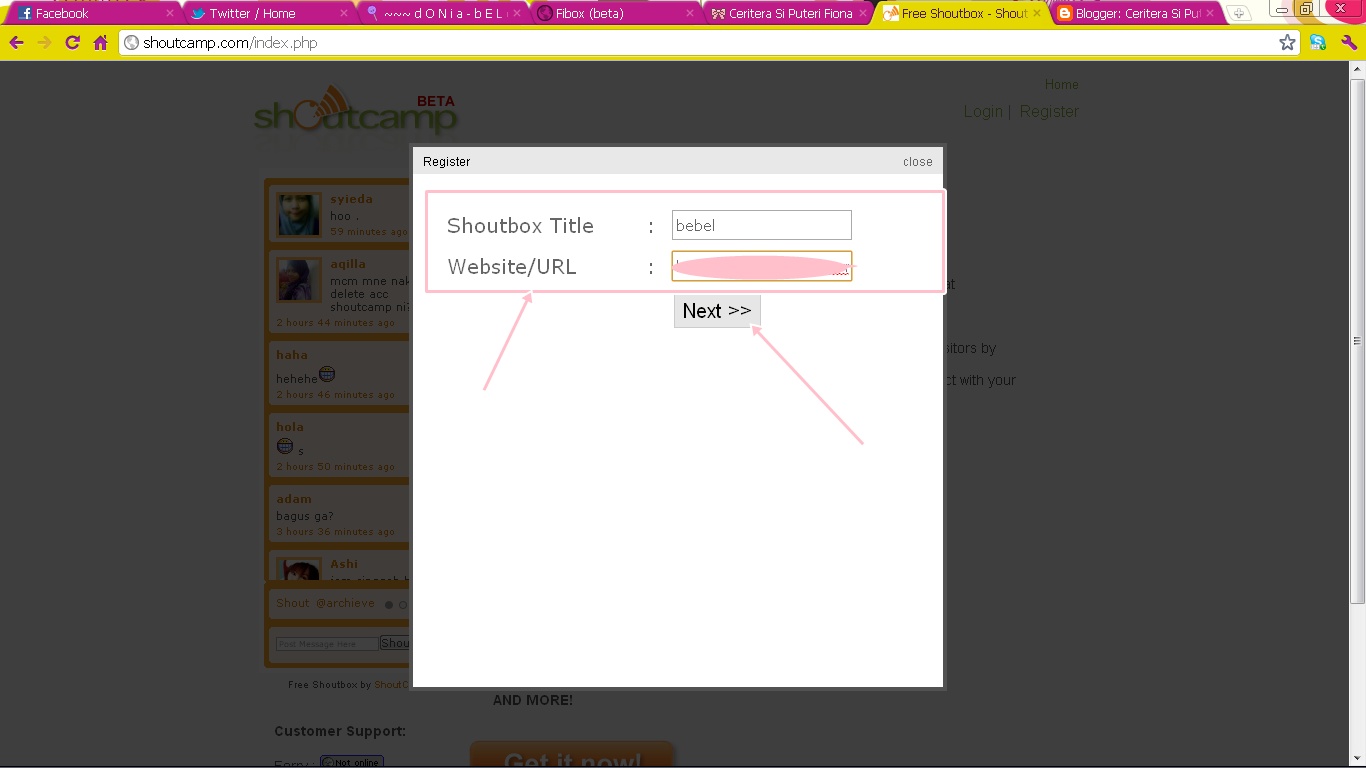Go back using the browser back arrow
Image resolution: width=1366 pixels, height=768 pixels.
[x=16, y=43]
